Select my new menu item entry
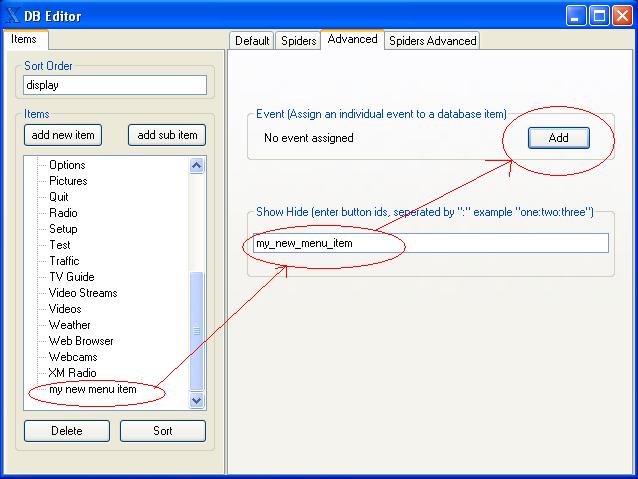Screen dimensions: 638x479 pos(93,389)
